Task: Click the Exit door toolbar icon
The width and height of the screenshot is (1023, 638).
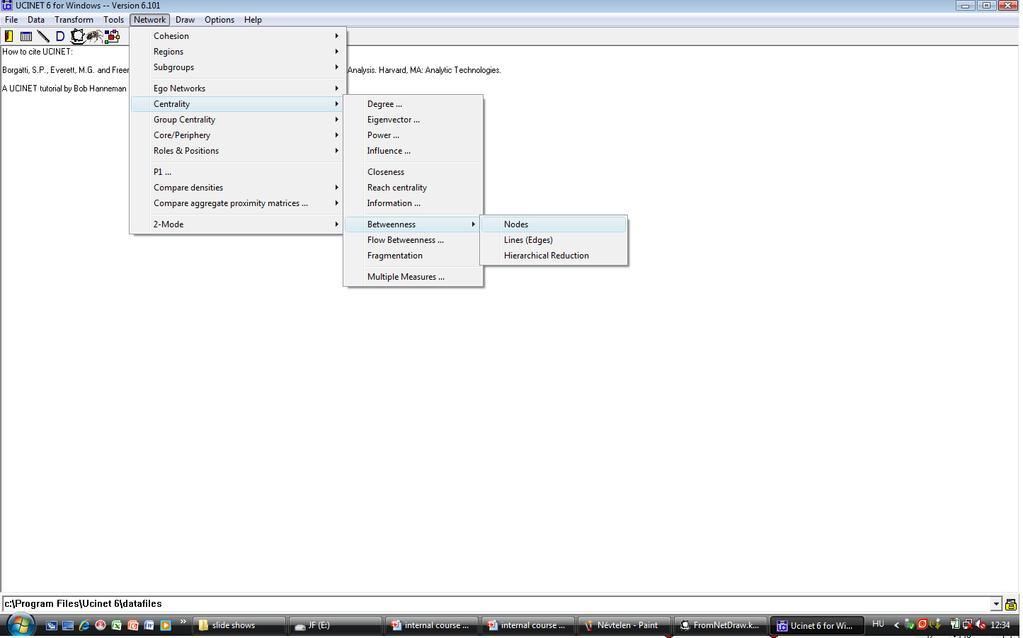Action: [8, 37]
